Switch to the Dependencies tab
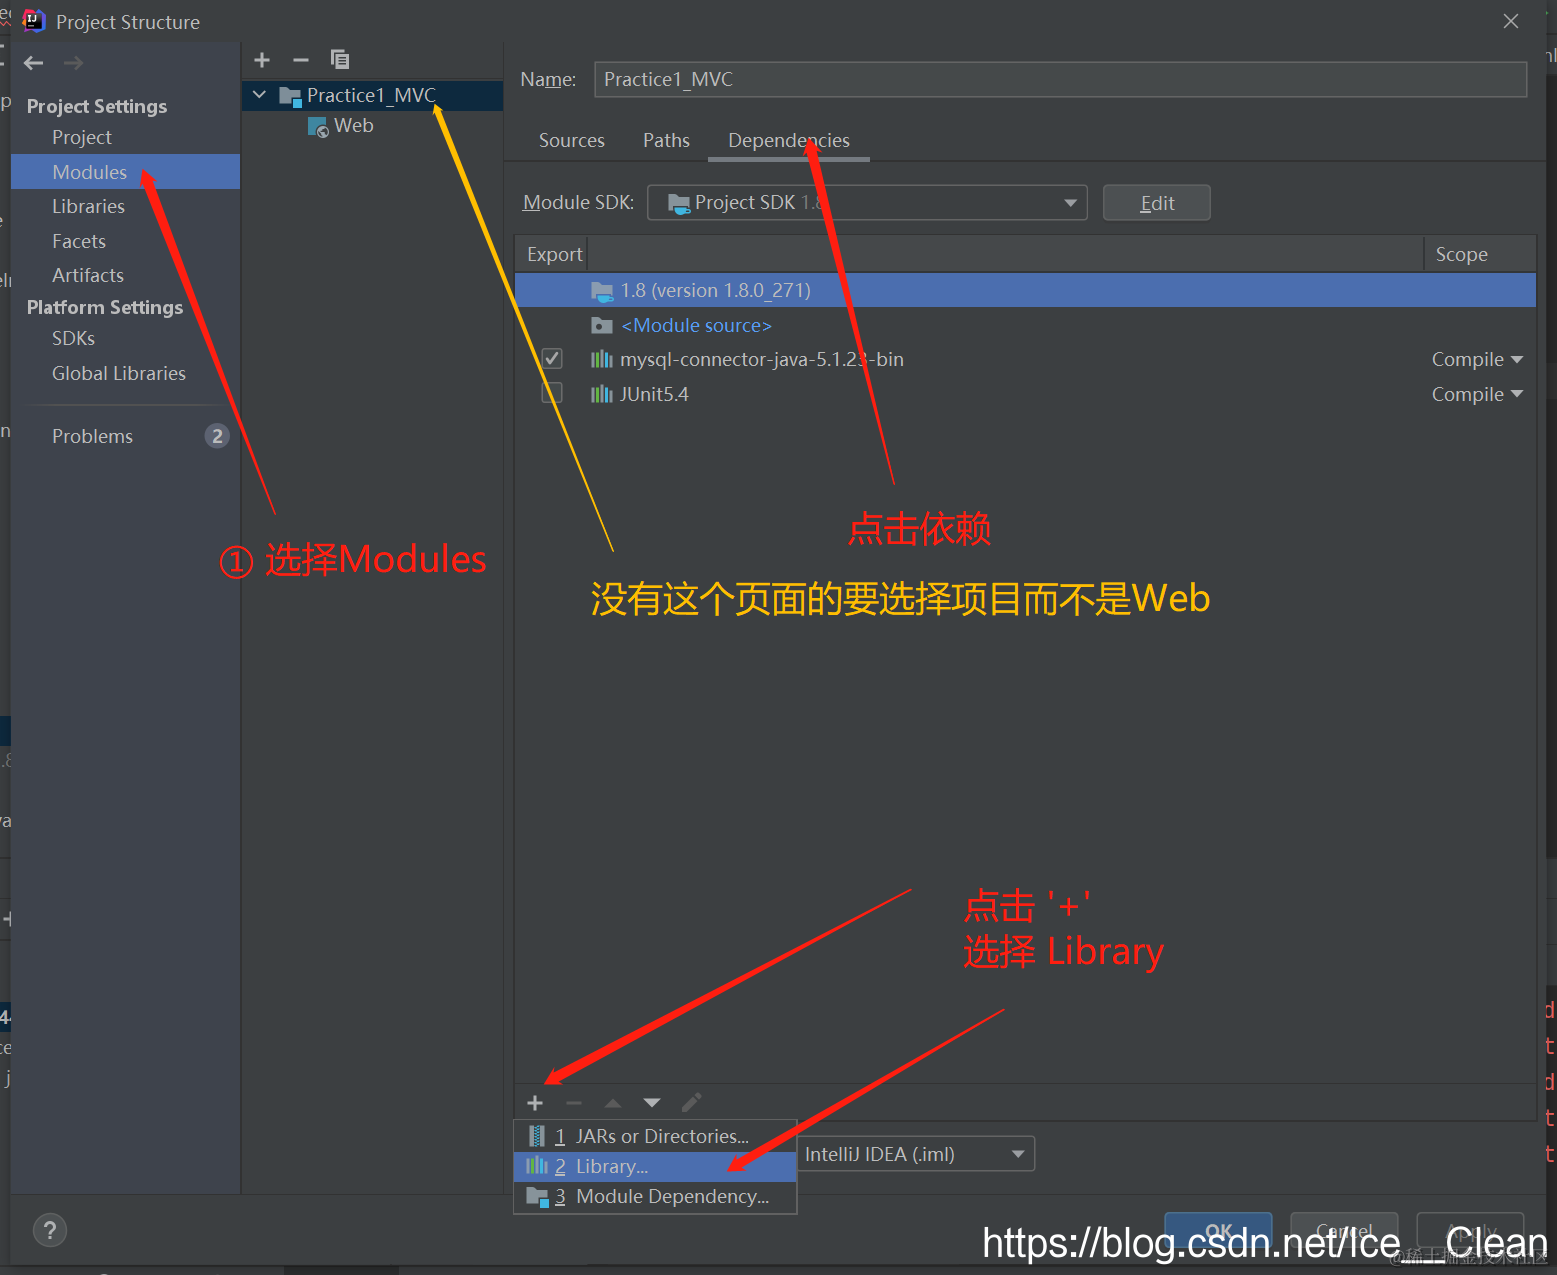This screenshot has height=1275, width=1557. pyautogui.click(x=789, y=140)
